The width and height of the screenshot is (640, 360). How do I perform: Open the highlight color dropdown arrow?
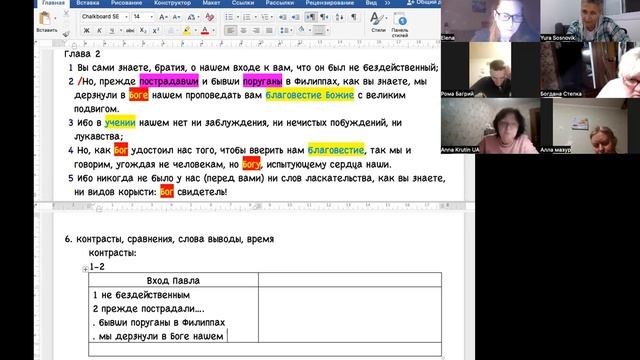click(x=196, y=31)
